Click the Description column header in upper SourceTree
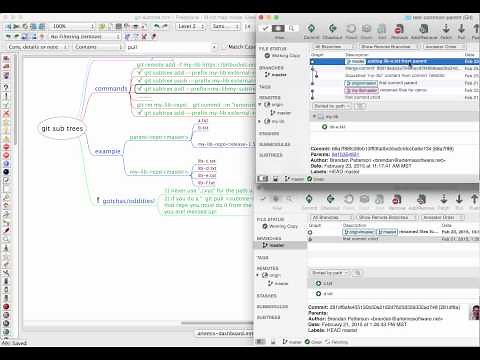Image resolution: width=480 pixels, height=360 pixels. [356, 54]
